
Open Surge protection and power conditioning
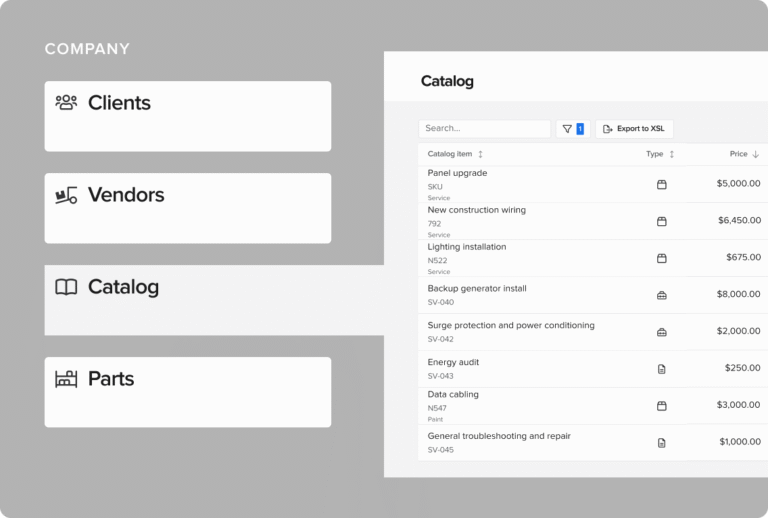pyautogui.click(x=511, y=325)
